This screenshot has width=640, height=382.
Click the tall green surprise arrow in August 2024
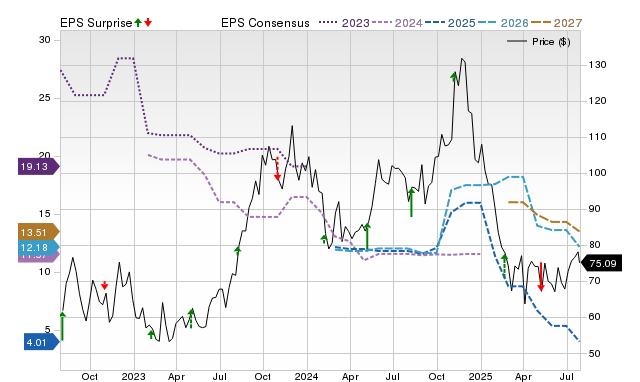(411, 203)
